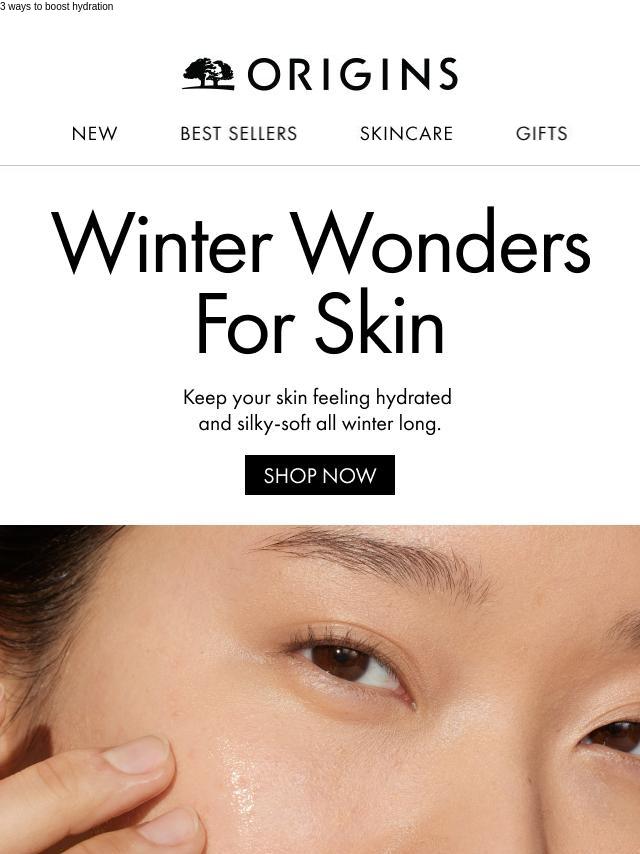The height and width of the screenshot is (854, 640).
Task: Click the 'For Skin' headline line
Action: tap(320, 323)
